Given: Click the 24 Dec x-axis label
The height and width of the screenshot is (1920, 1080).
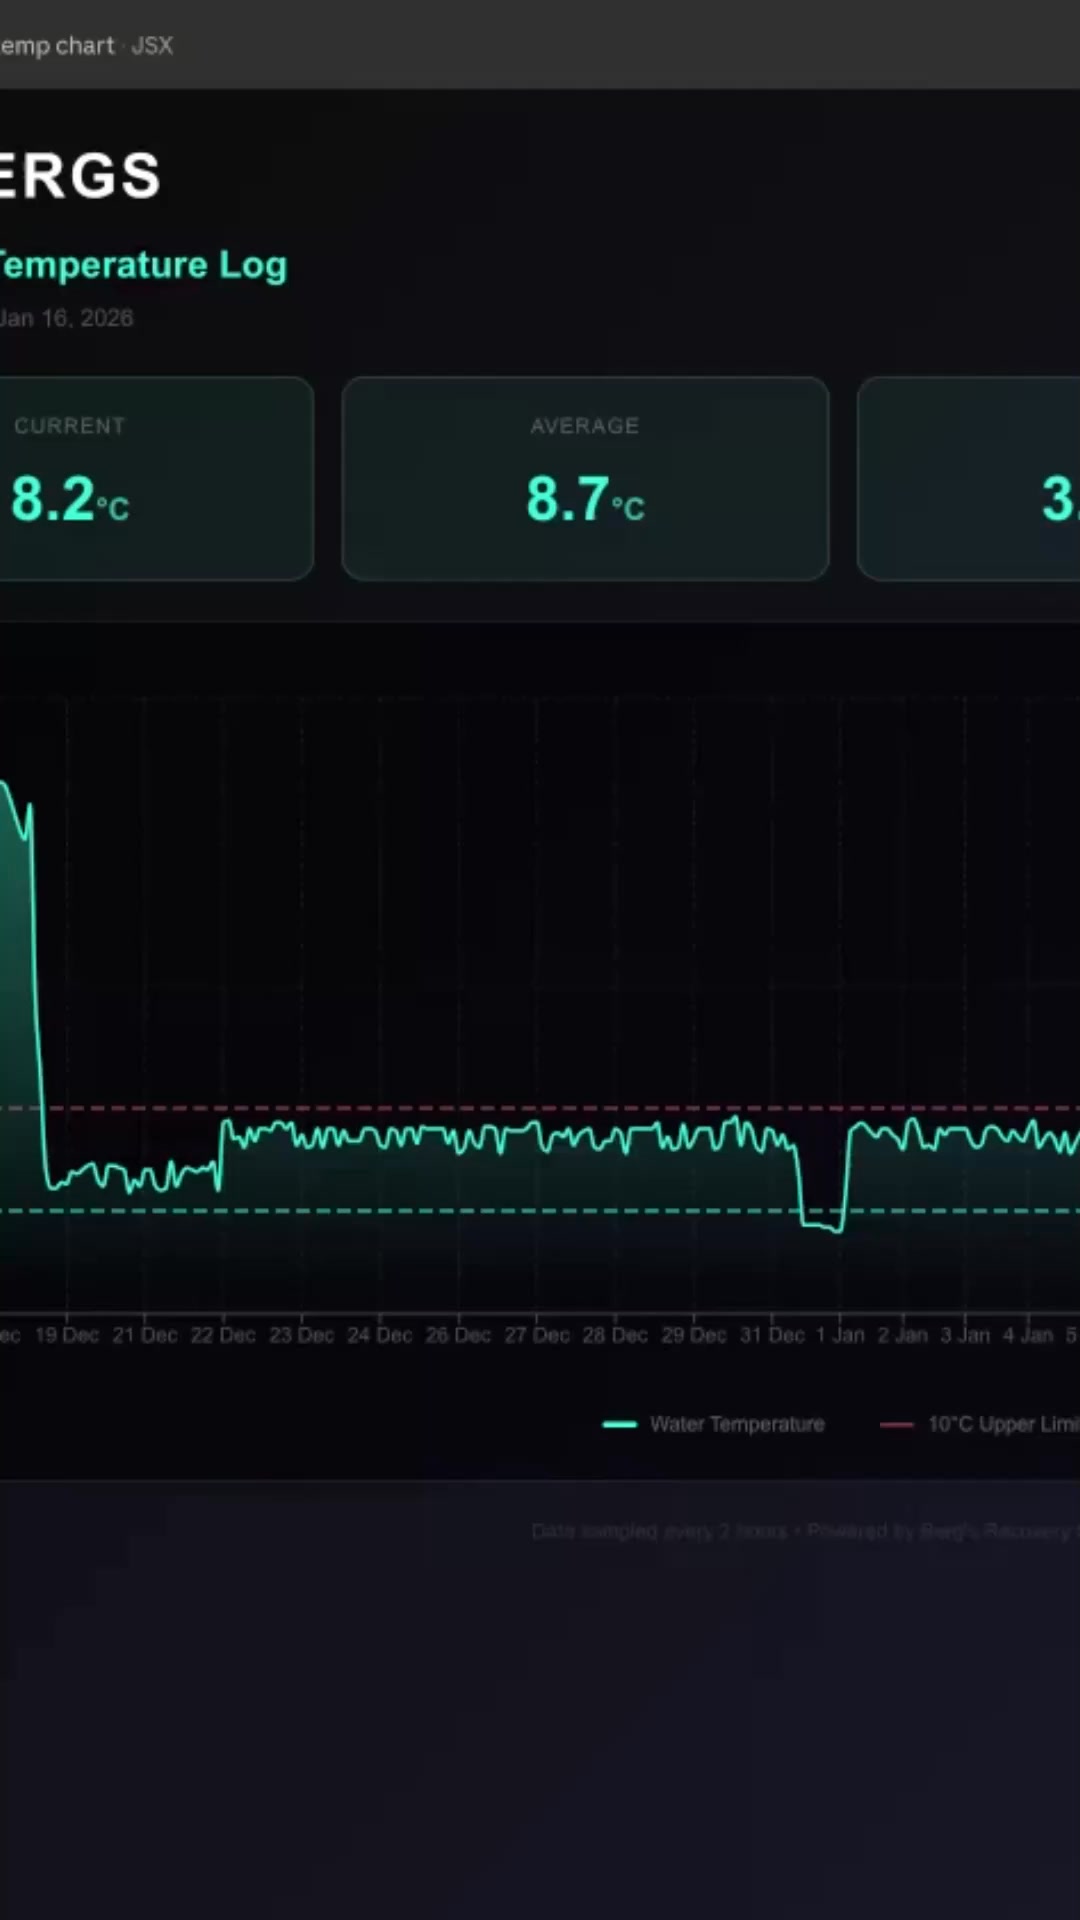Looking at the screenshot, I should [379, 1335].
